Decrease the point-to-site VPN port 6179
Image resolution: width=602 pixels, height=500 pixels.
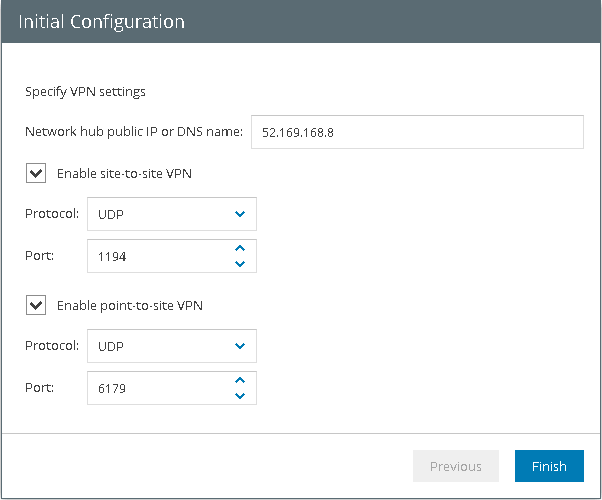pyautogui.click(x=239, y=396)
